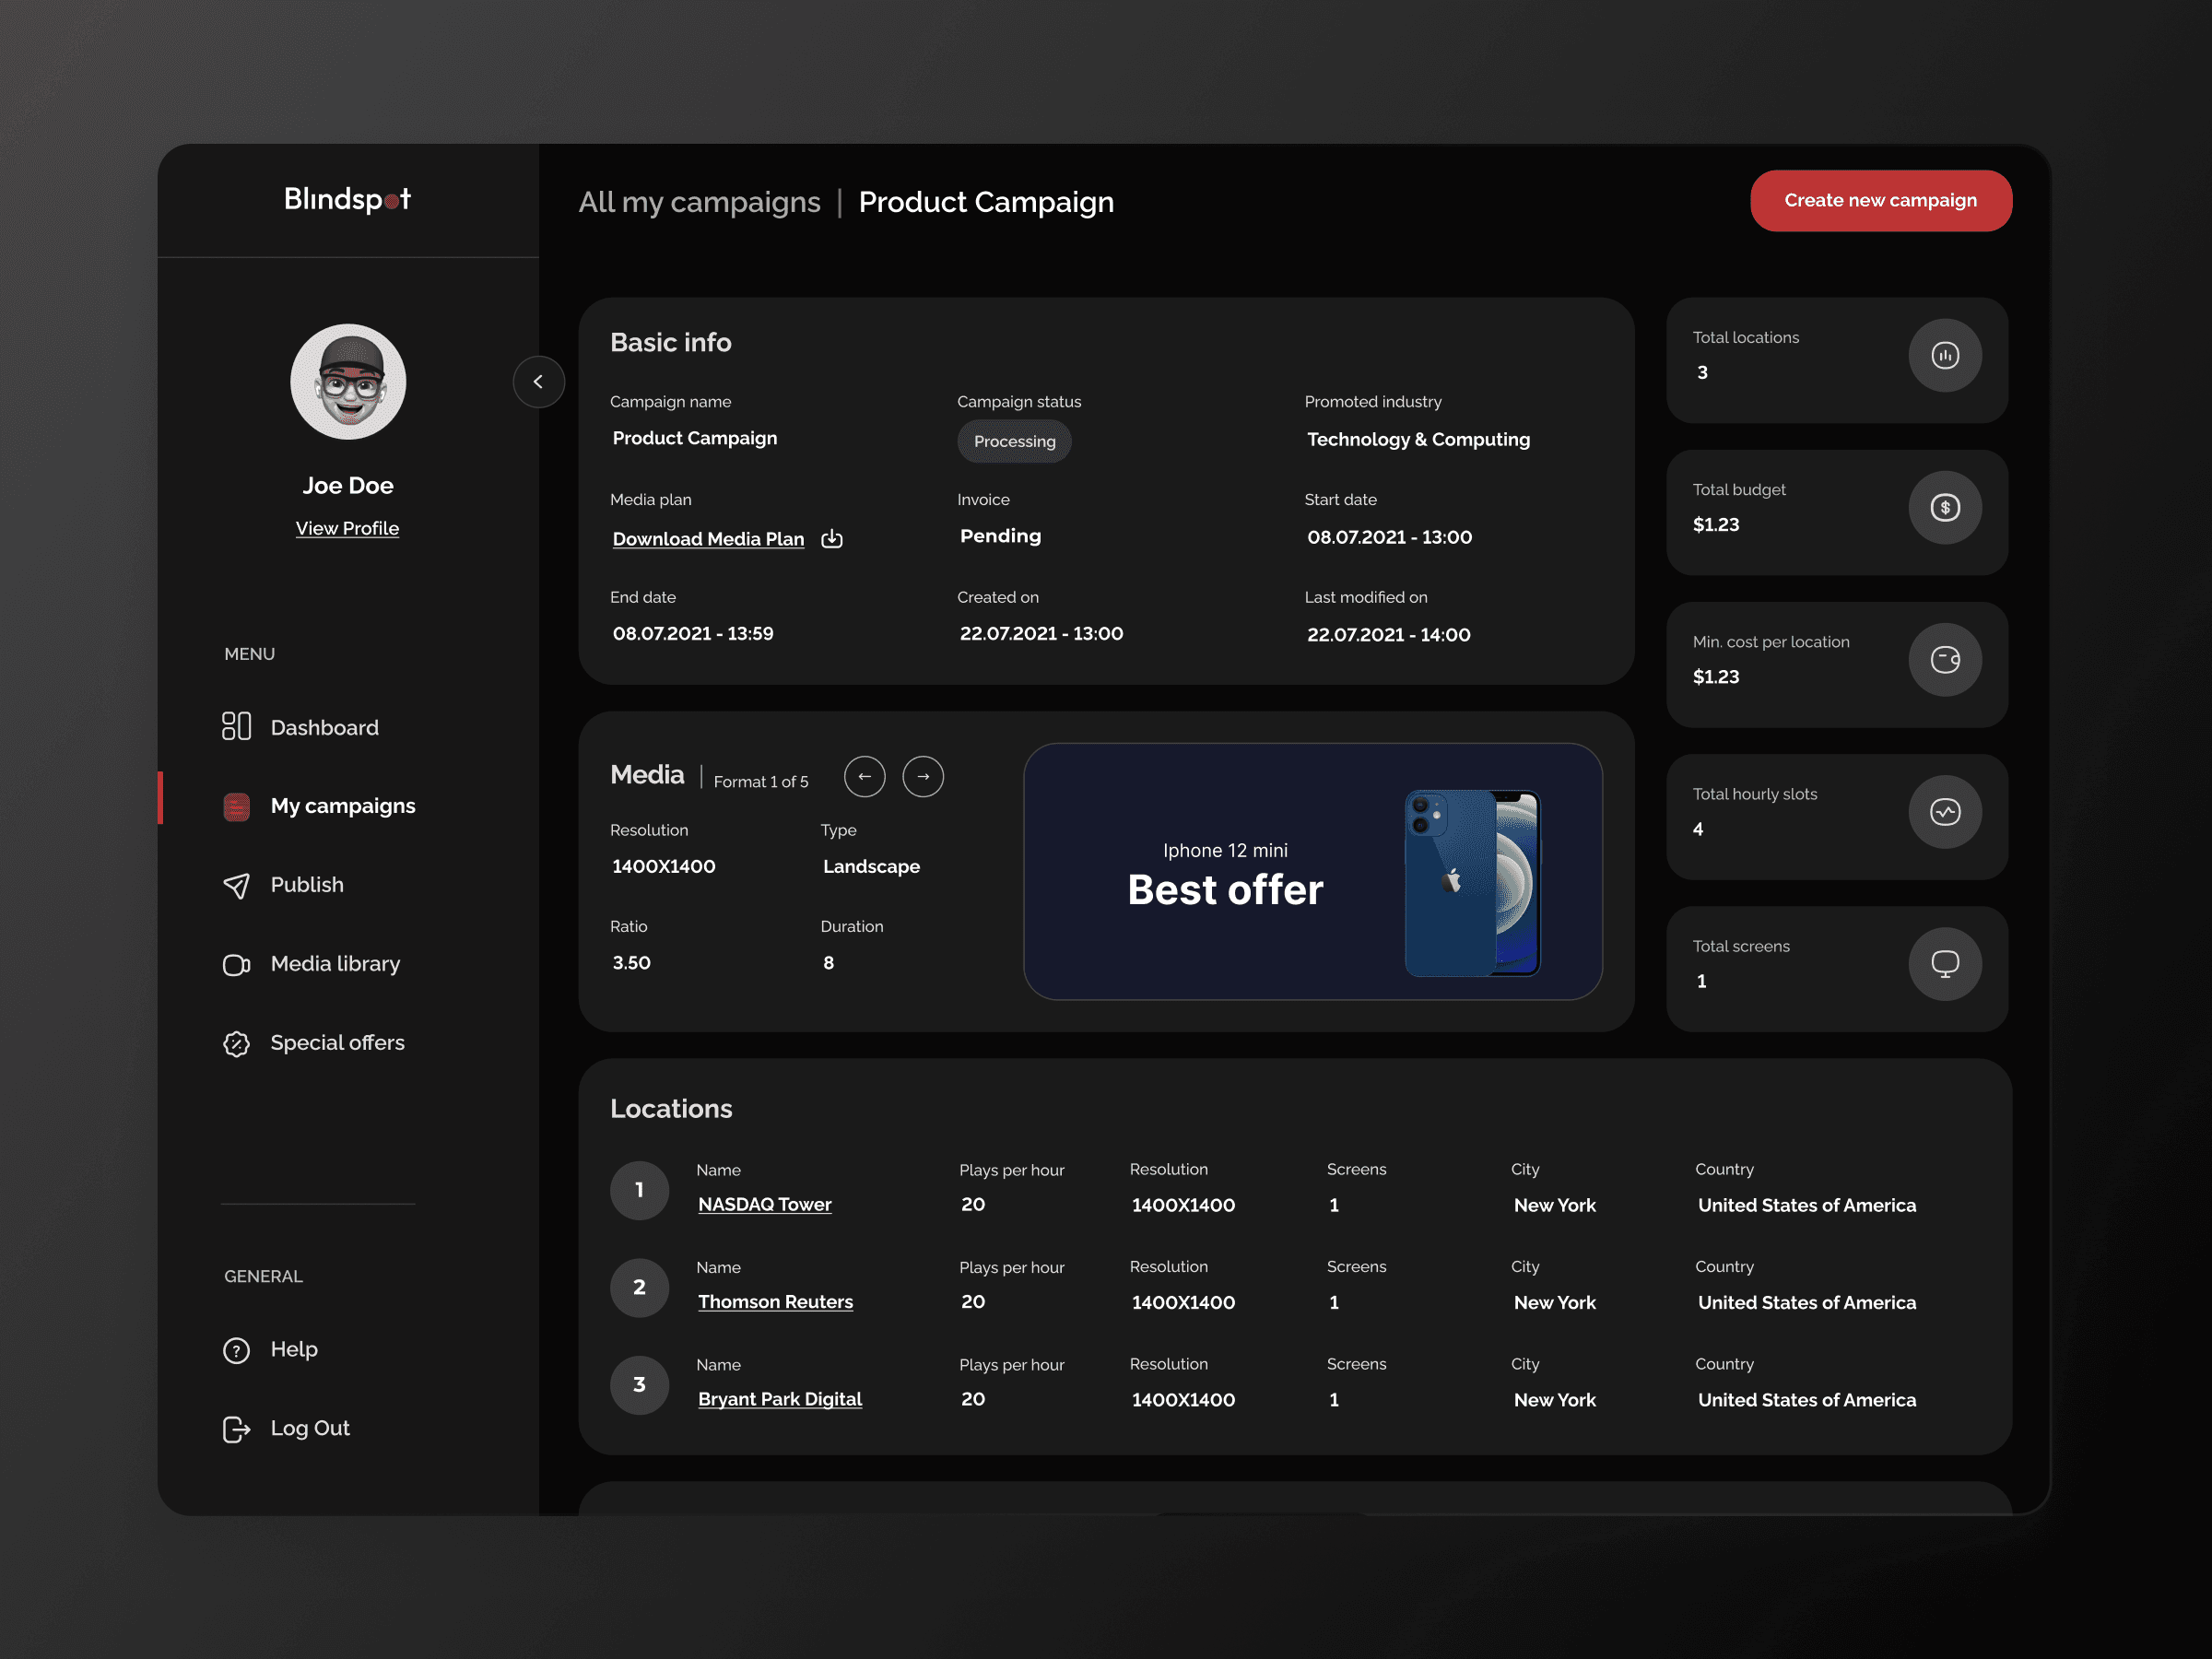Click the Special offers badge icon
This screenshot has height=1659, width=2212.
click(236, 1043)
